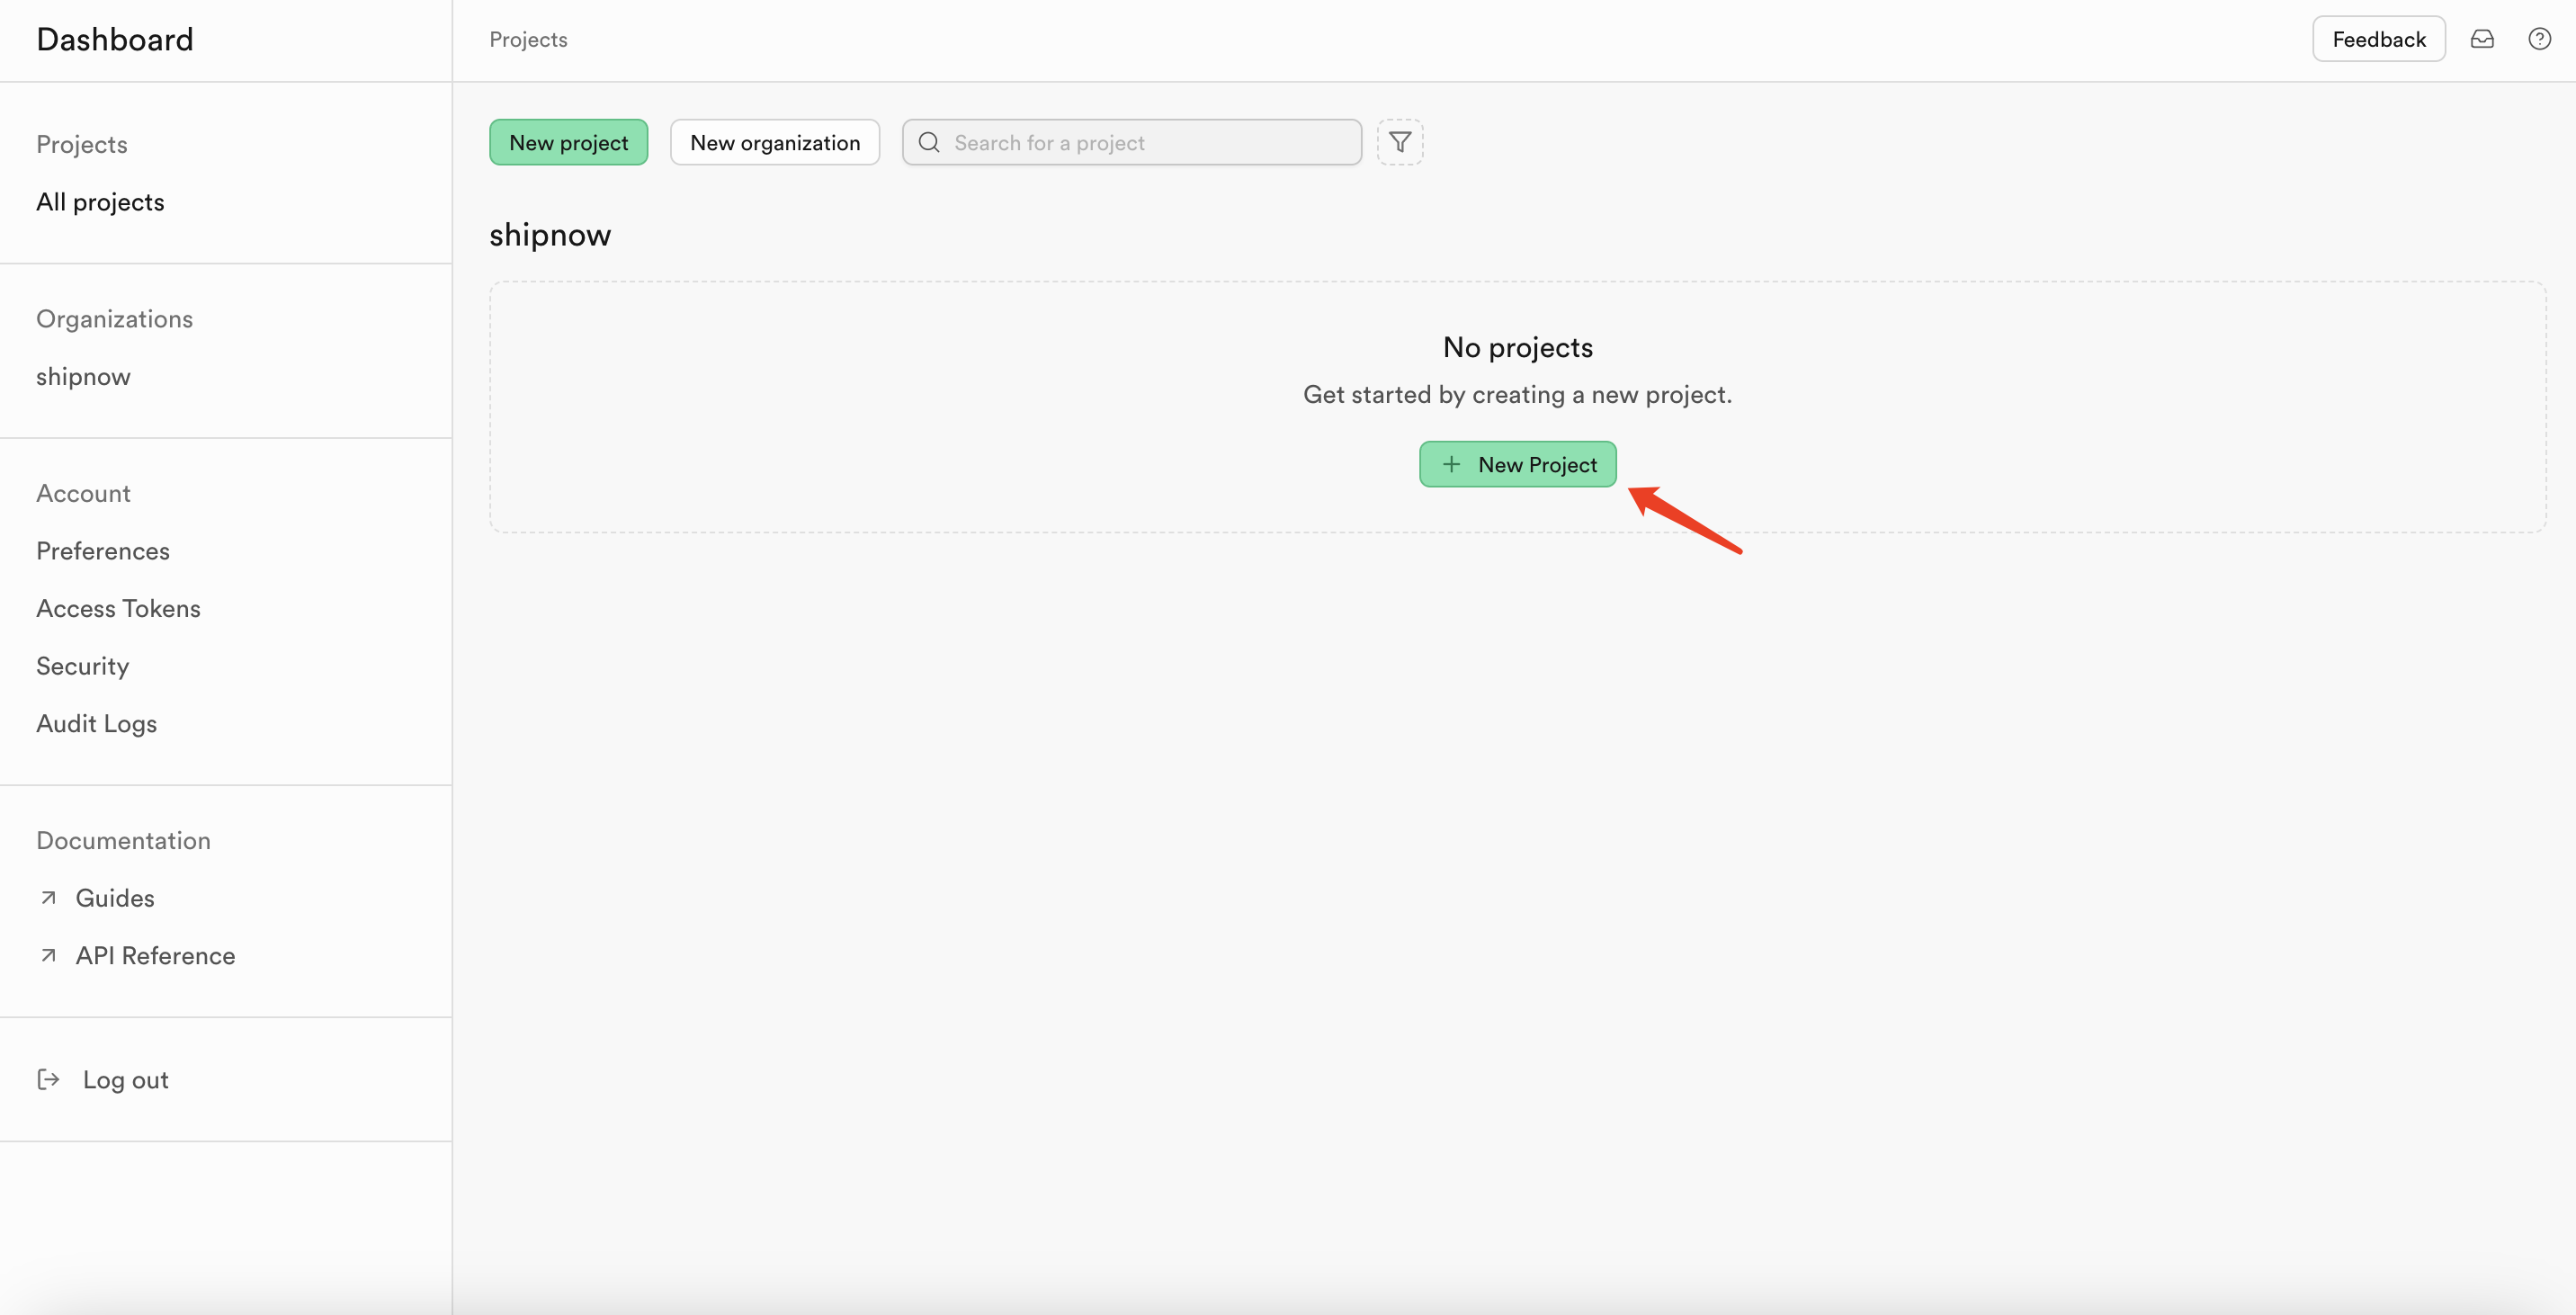Viewport: 2576px width, 1315px height.
Task: Click on Security under Account section
Action: pyautogui.click(x=82, y=666)
